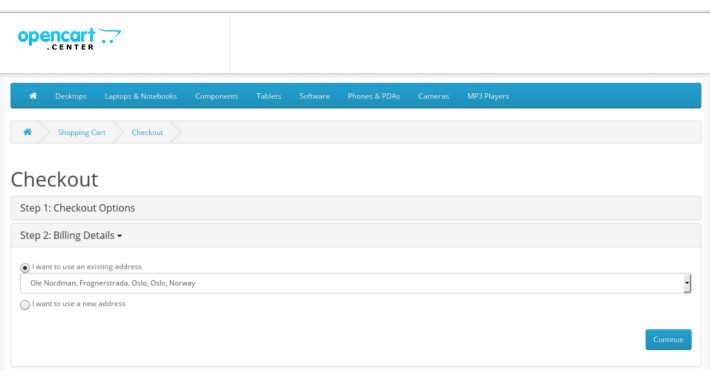Image resolution: width=710 pixels, height=380 pixels.
Task: Select 'I want to use an existing address'
Action: pos(25,268)
